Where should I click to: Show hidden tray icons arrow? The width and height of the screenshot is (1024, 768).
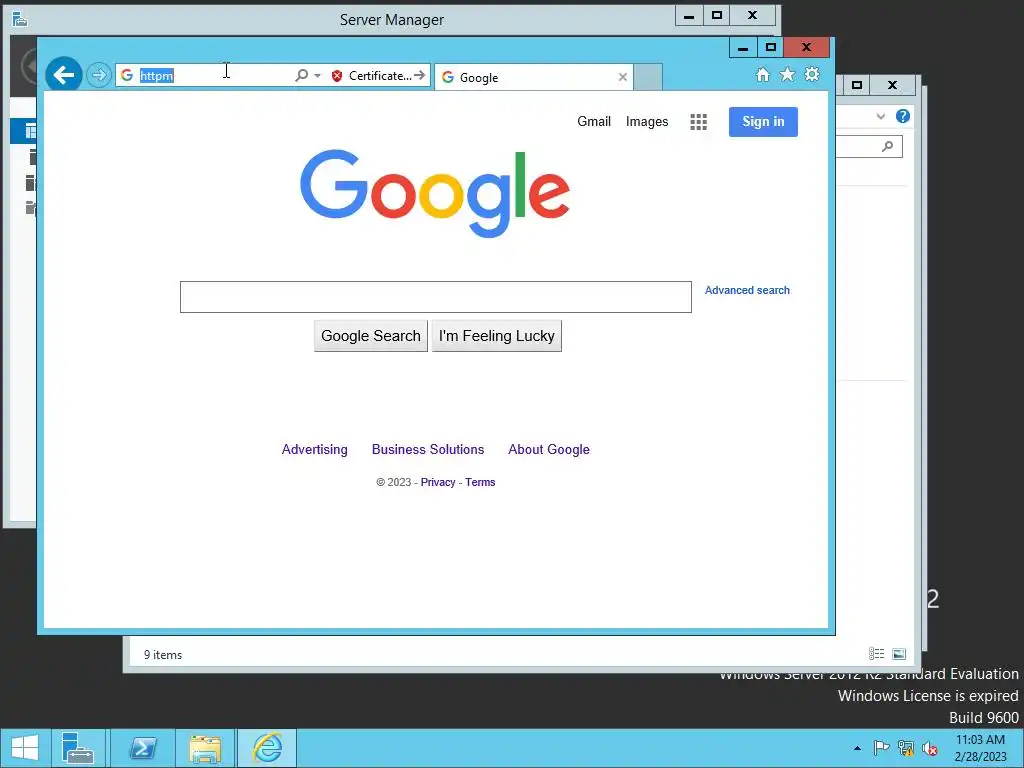click(857, 748)
